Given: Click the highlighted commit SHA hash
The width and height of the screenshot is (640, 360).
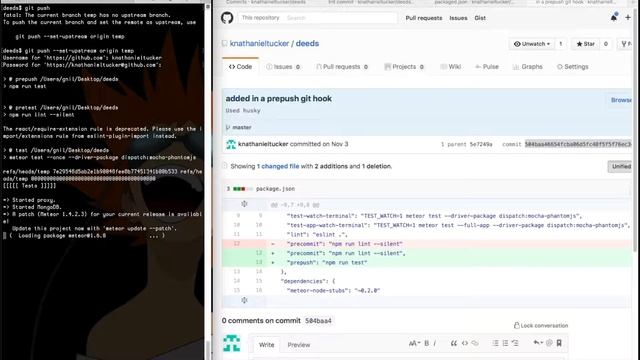Looking at the screenshot, I should pos(578,144).
